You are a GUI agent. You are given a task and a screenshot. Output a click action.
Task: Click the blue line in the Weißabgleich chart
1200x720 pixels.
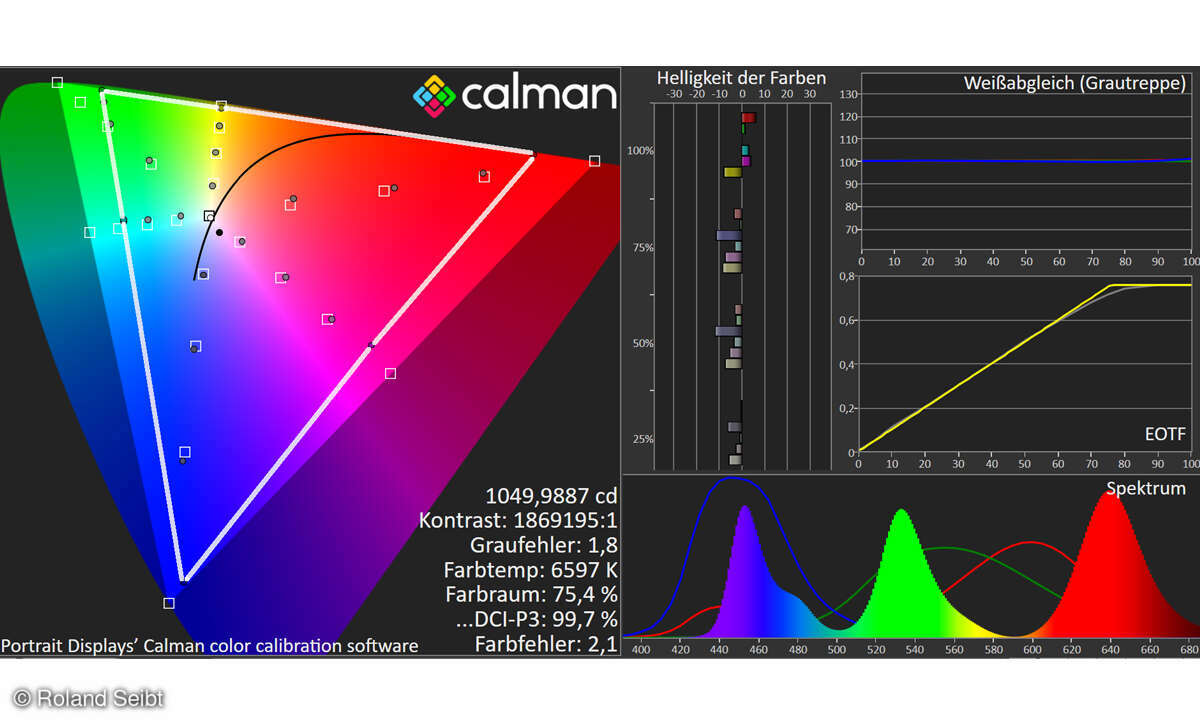[x=1026, y=160]
